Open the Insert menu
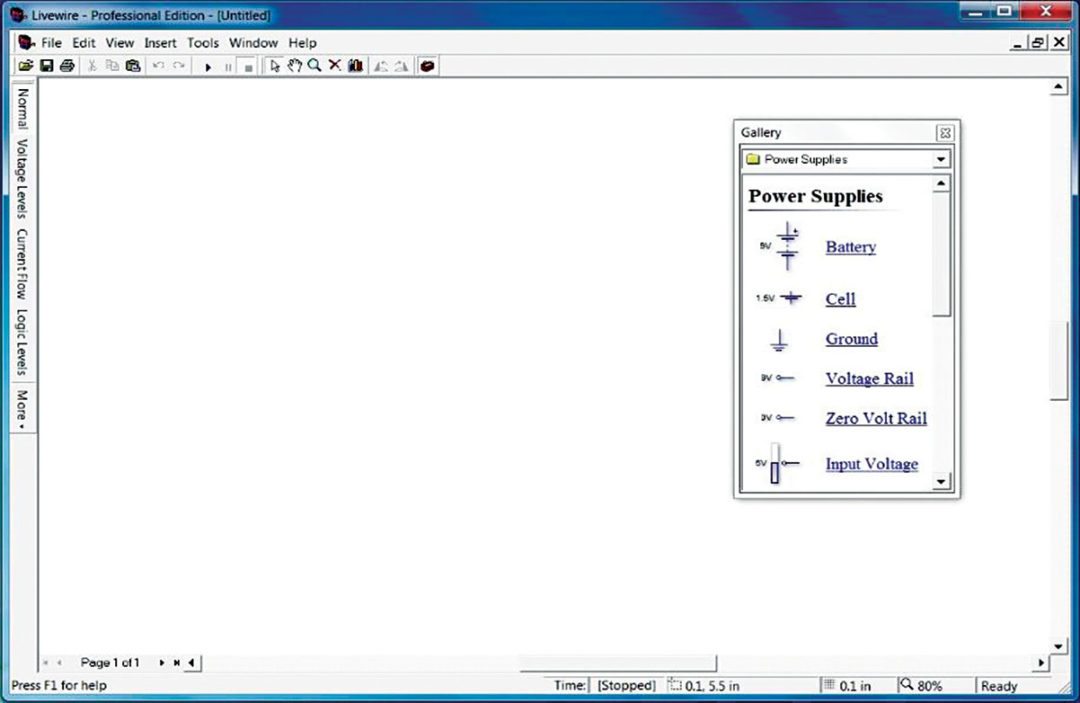 pos(160,43)
